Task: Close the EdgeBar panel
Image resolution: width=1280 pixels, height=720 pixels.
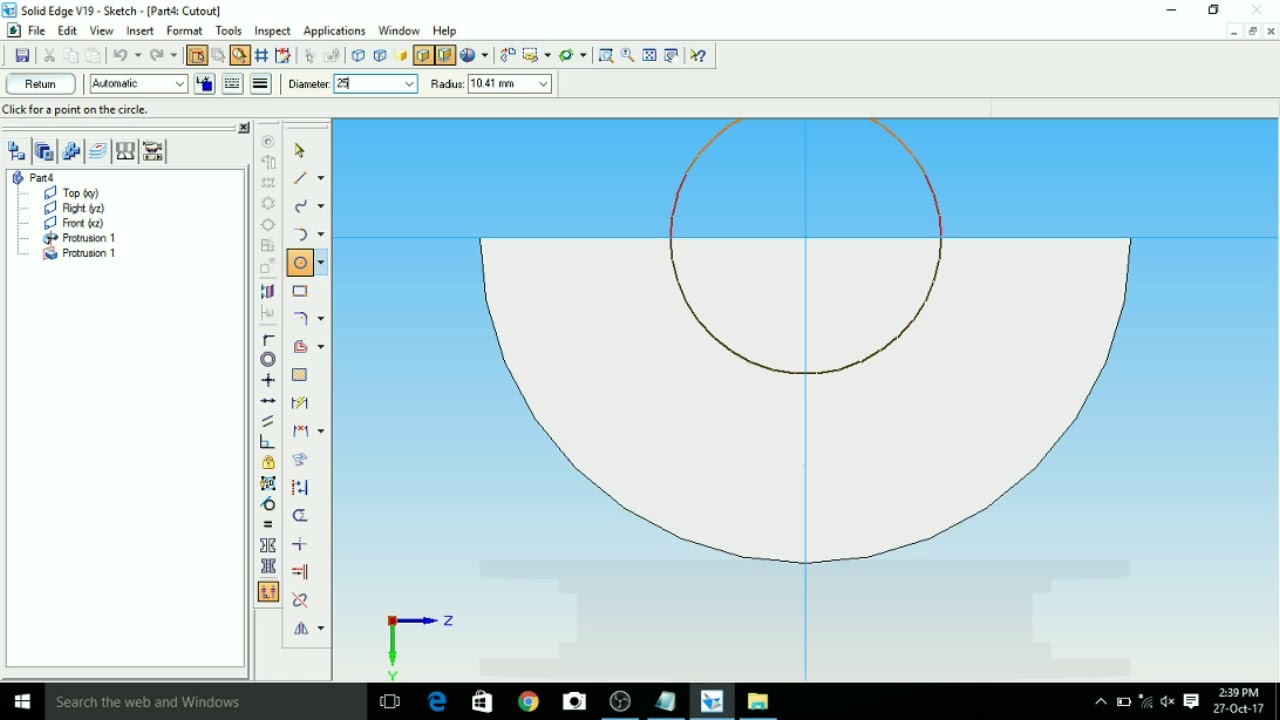Action: tap(244, 128)
